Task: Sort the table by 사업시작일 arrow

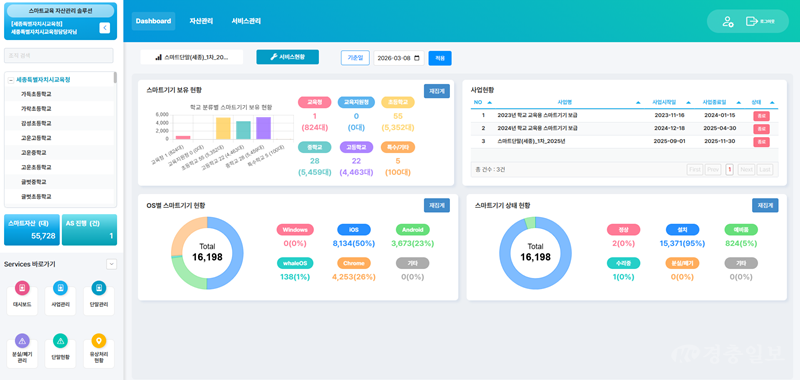Action: click(x=689, y=103)
